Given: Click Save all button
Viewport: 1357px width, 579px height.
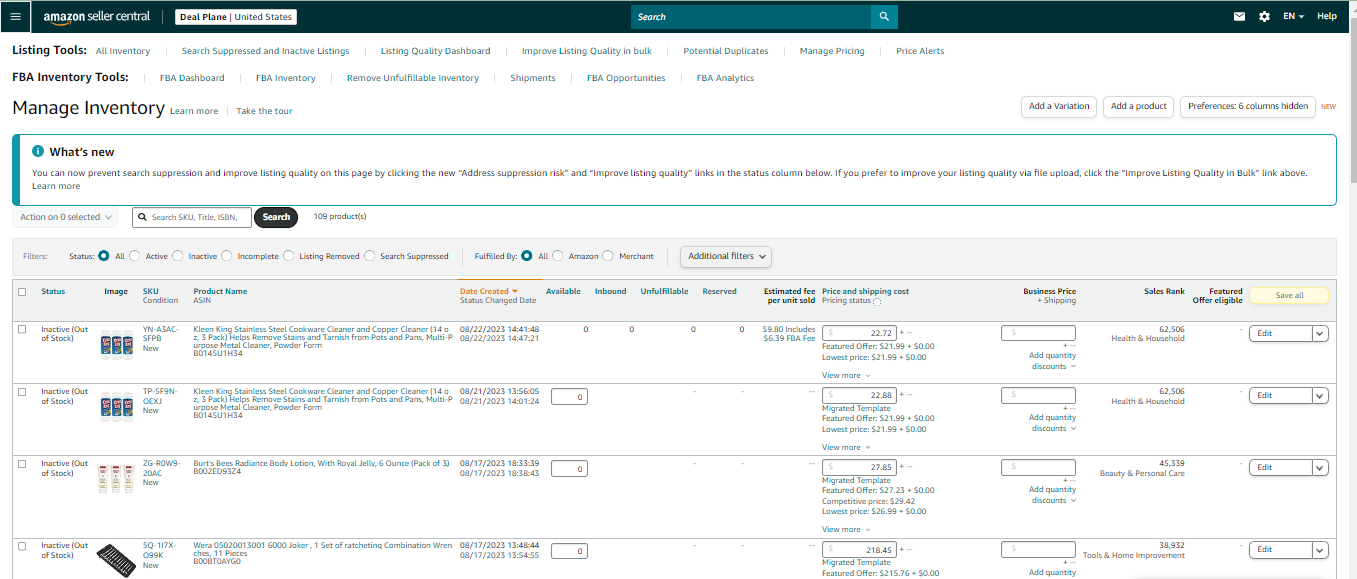Looking at the screenshot, I should (x=1289, y=295).
